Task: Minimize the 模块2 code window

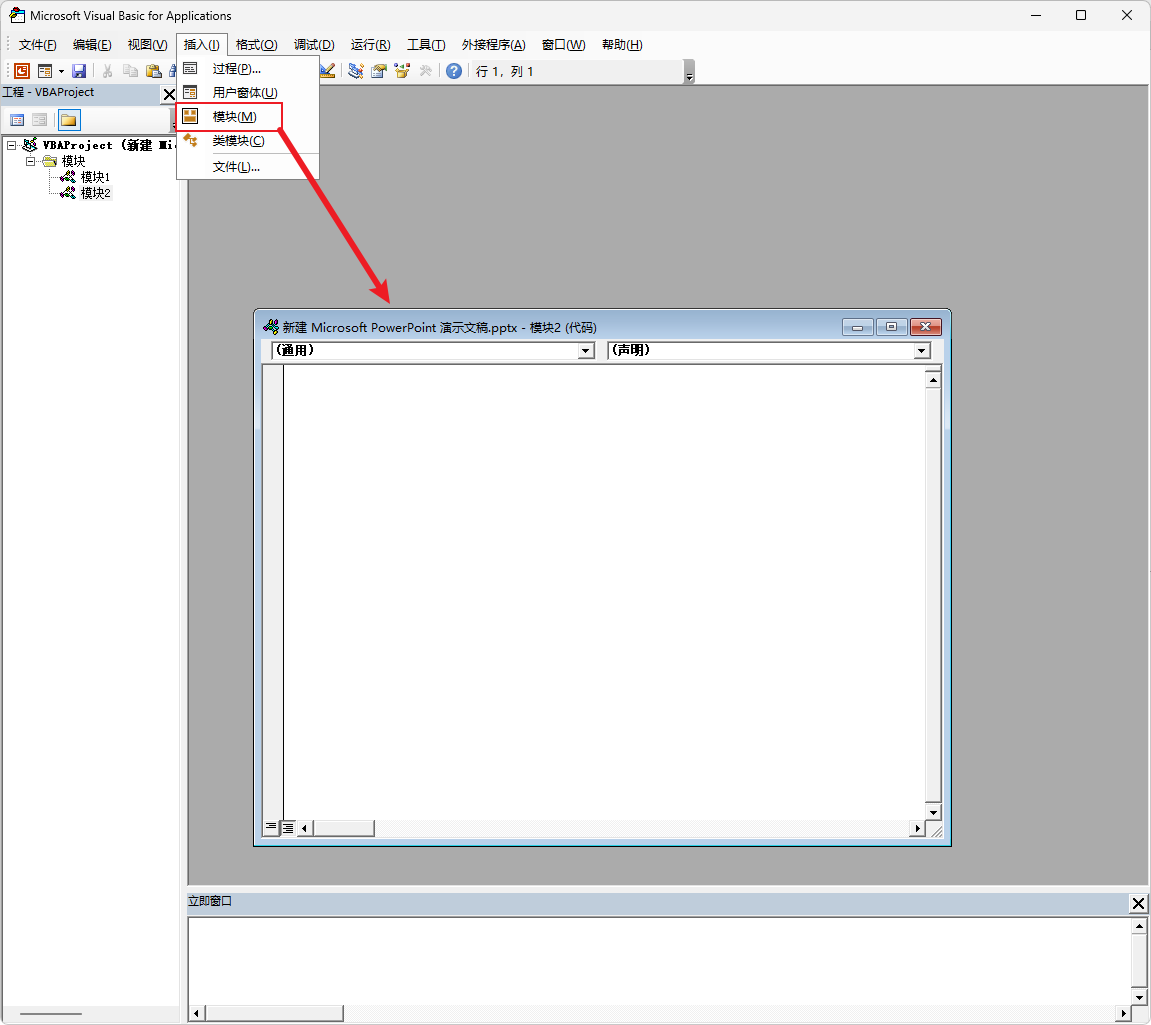Action: pos(857,327)
